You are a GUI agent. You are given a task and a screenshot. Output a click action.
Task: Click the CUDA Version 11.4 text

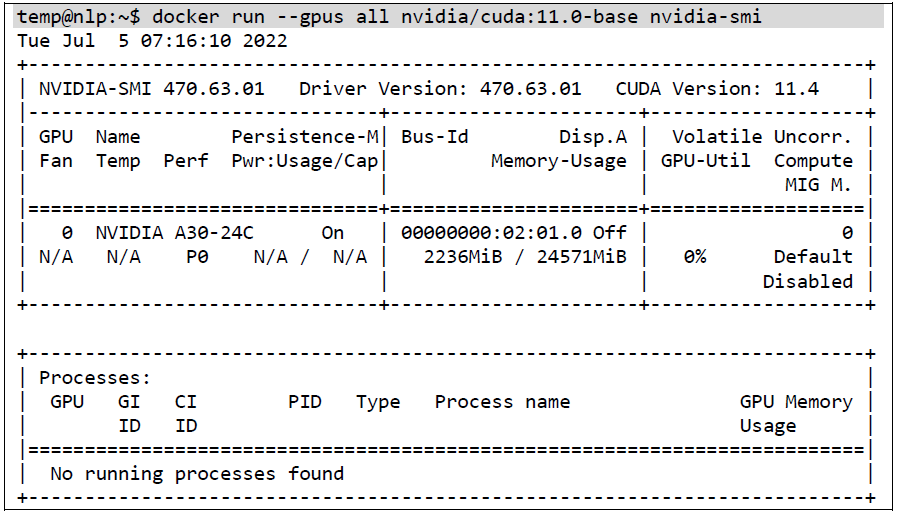(x=717, y=89)
